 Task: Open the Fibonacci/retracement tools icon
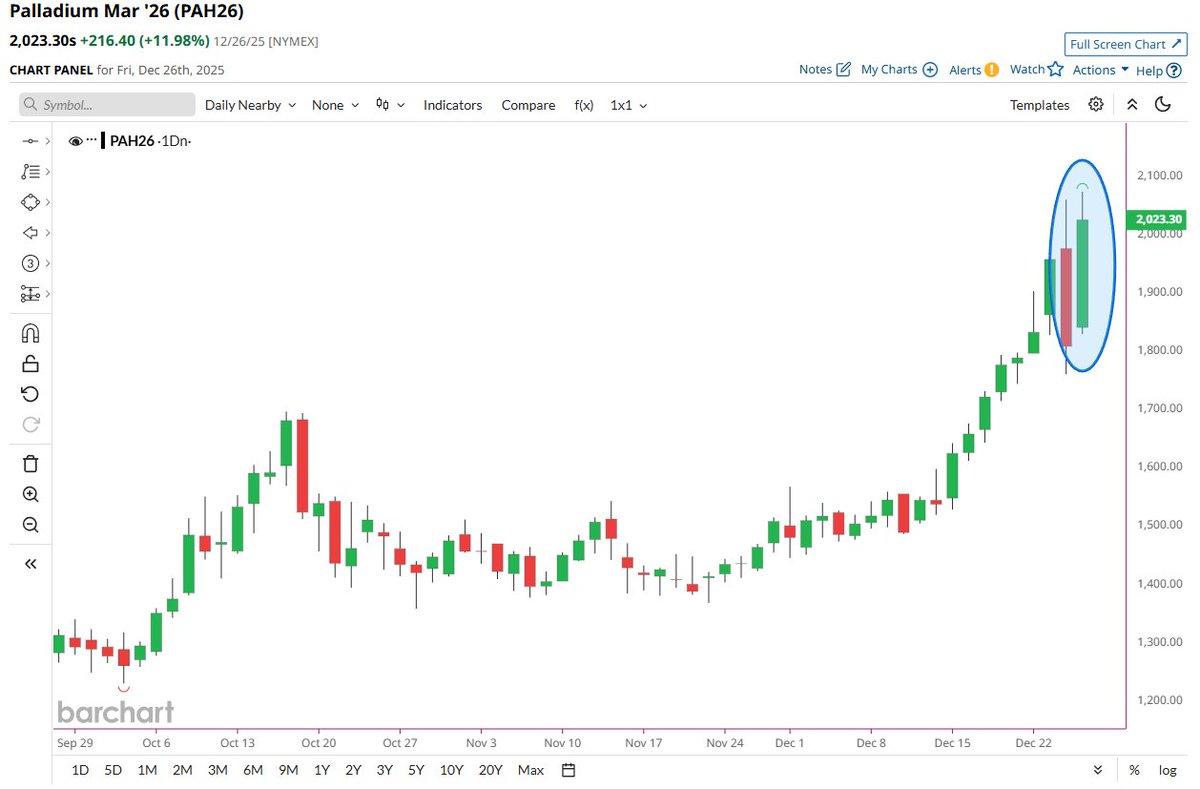pos(30,172)
